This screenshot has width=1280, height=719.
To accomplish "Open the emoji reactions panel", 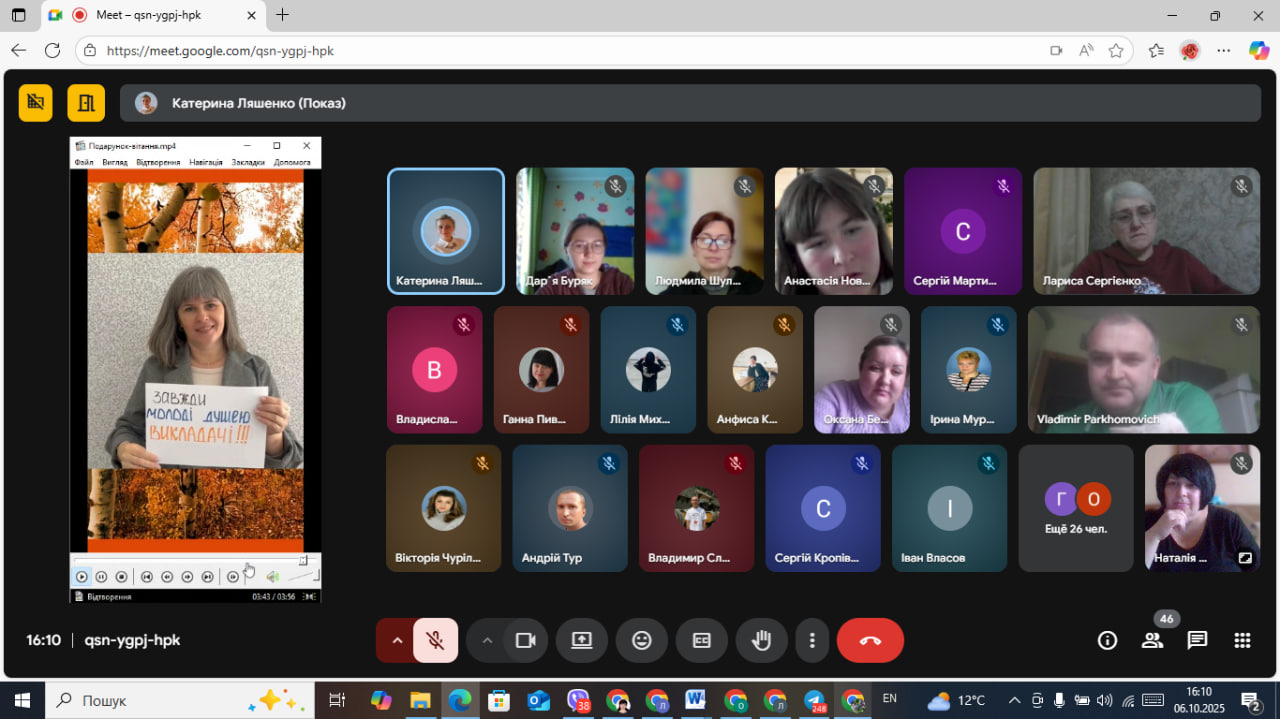I will 641,641.
